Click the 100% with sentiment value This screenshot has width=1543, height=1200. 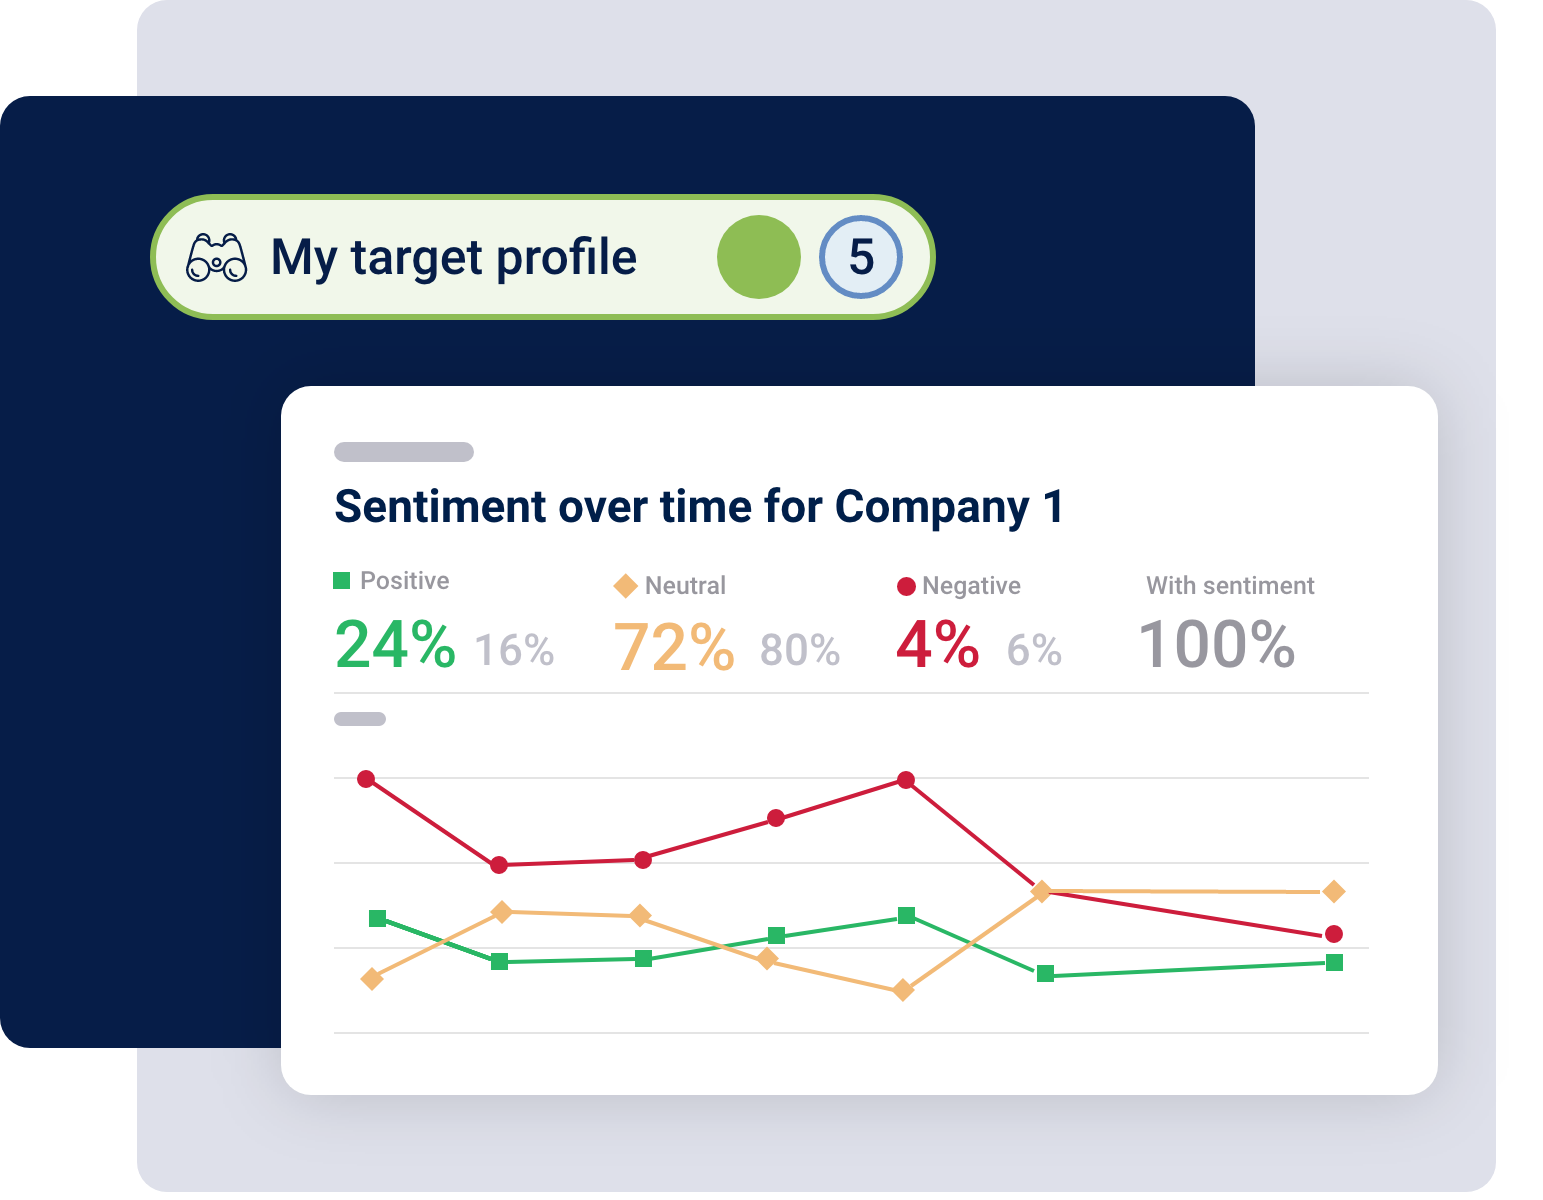(x=1217, y=645)
